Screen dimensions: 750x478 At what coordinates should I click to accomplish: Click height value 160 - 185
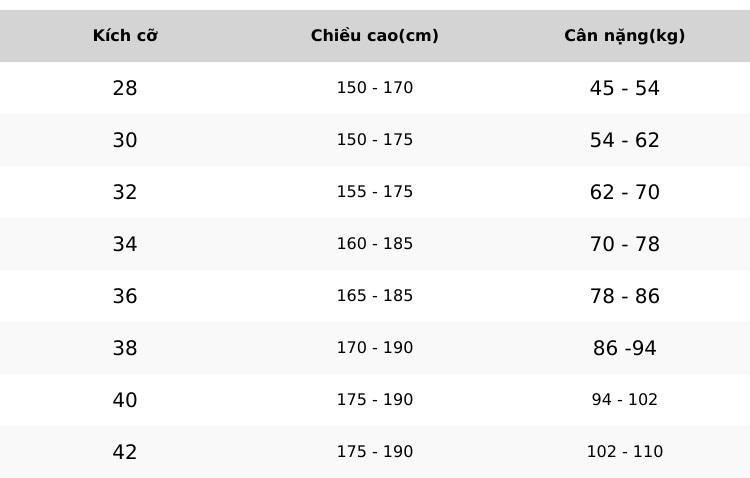375,244
